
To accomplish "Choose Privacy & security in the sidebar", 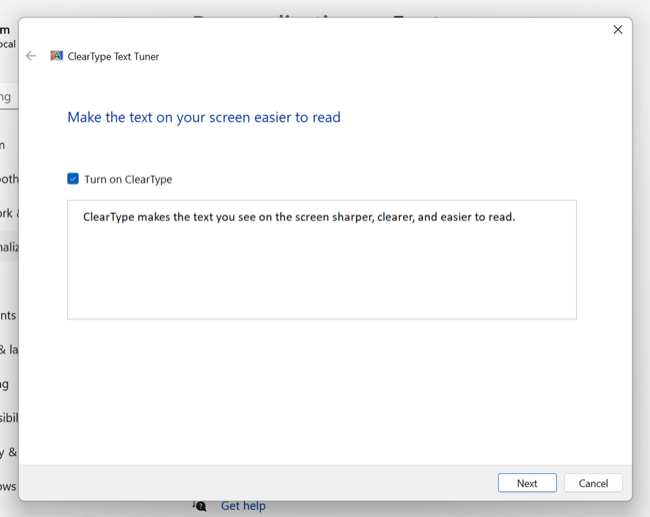I will (8, 452).
